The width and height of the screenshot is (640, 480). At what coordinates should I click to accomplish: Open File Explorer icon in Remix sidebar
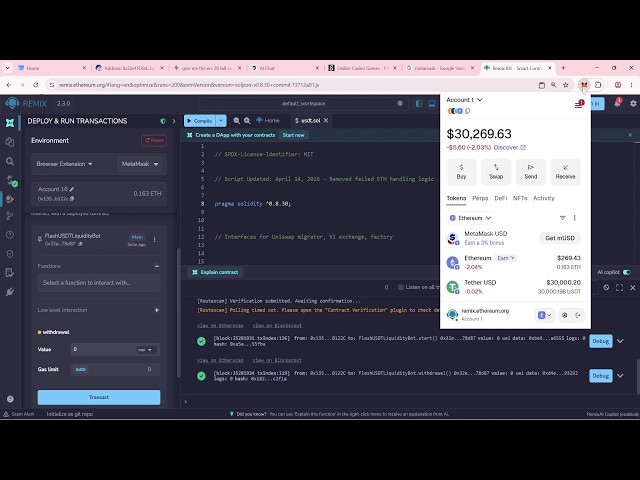[10, 141]
